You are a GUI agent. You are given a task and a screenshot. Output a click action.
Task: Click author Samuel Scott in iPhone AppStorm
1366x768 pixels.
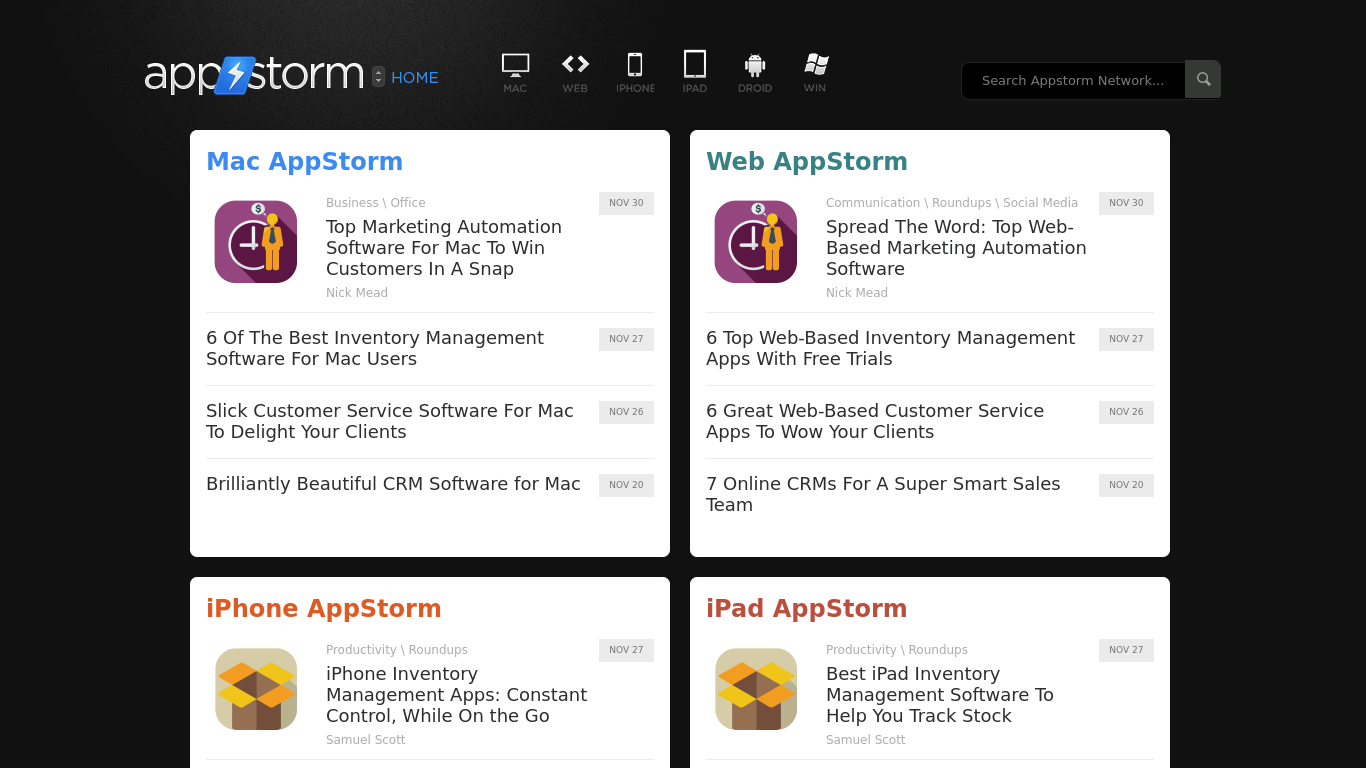point(366,740)
